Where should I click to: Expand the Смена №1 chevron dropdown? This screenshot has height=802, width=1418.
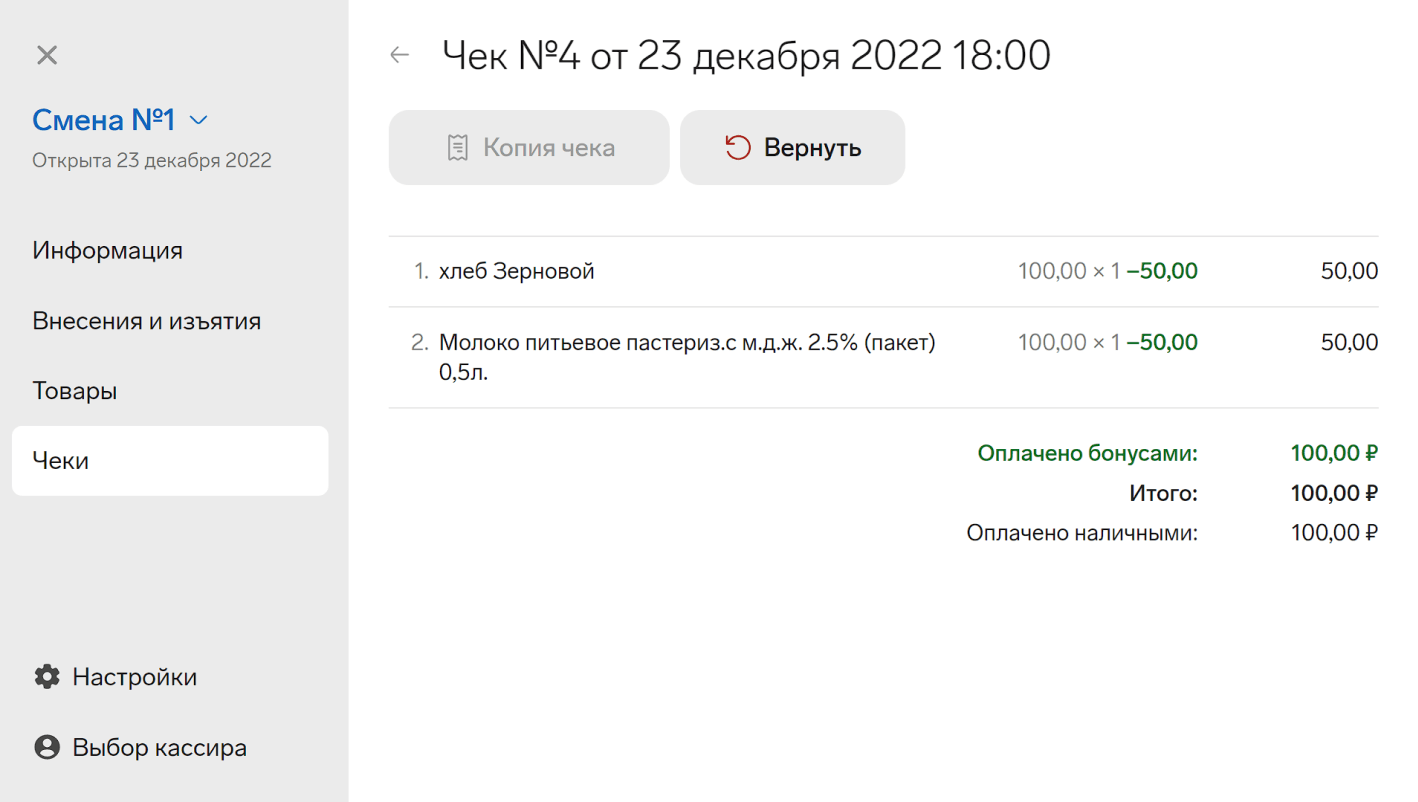pos(199,121)
